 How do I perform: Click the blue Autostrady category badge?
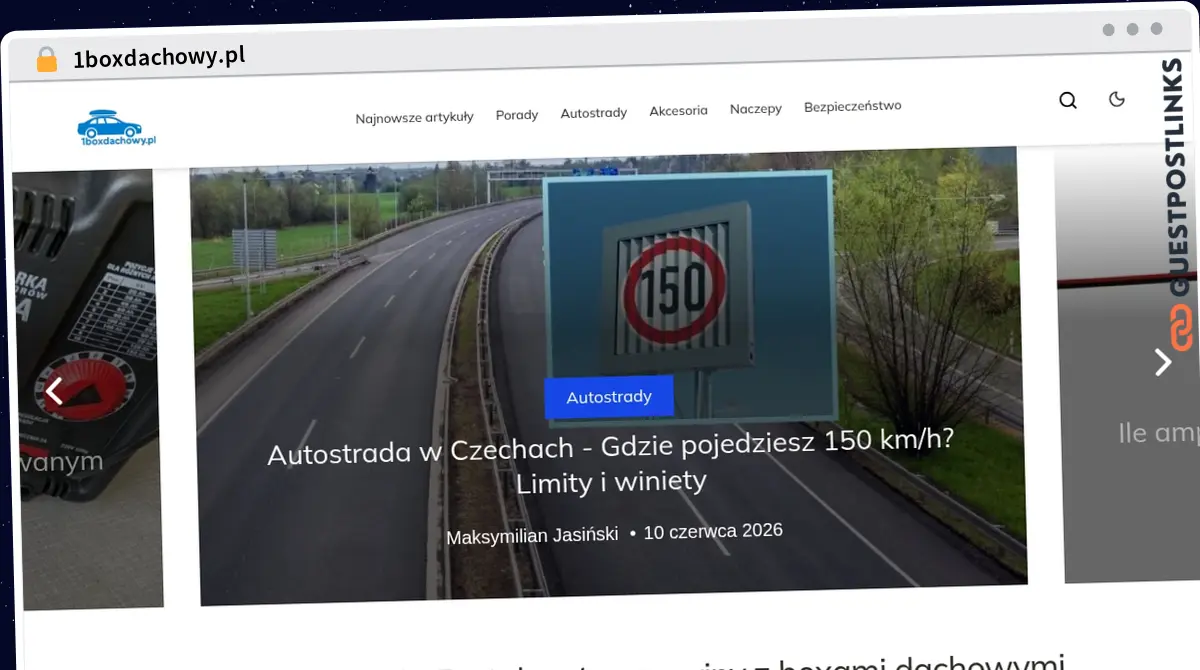tap(609, 397)
